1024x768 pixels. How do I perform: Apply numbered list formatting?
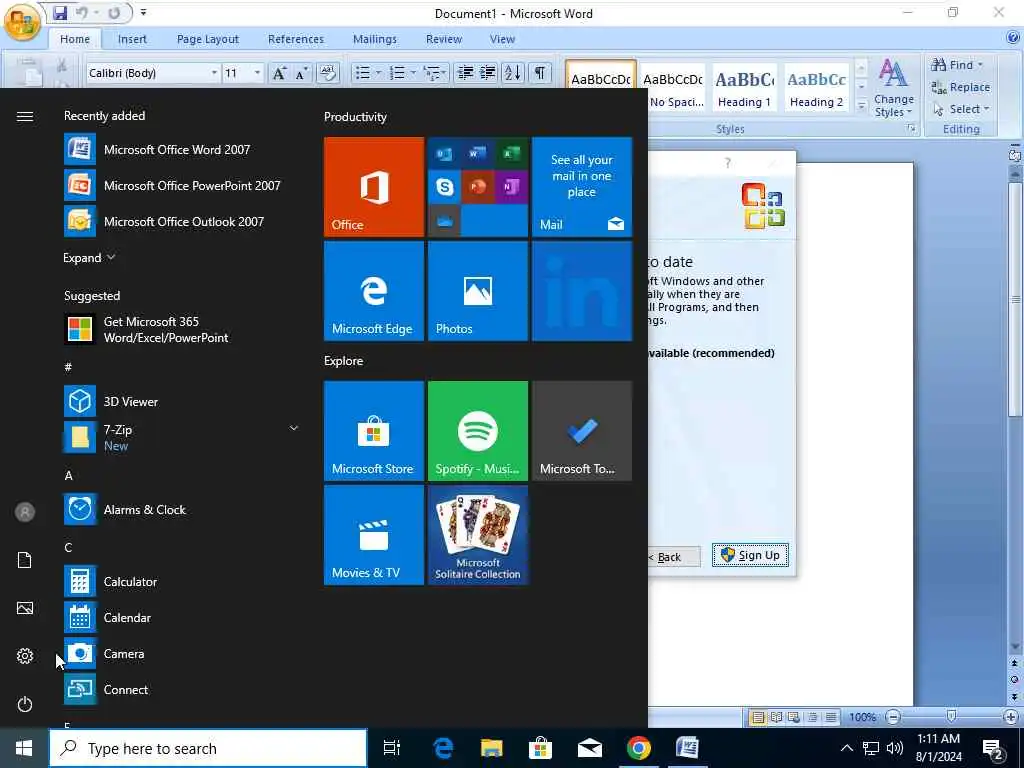tap(397, 73)
